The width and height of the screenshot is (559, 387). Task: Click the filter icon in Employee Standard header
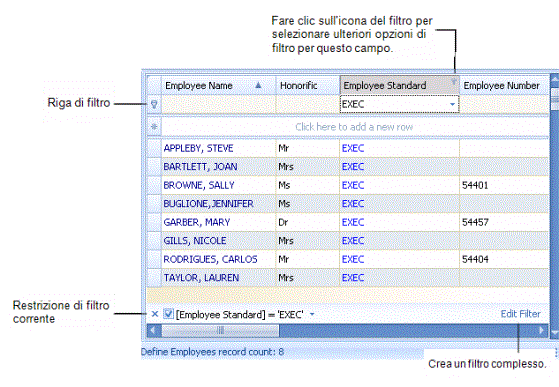[453, 82]
